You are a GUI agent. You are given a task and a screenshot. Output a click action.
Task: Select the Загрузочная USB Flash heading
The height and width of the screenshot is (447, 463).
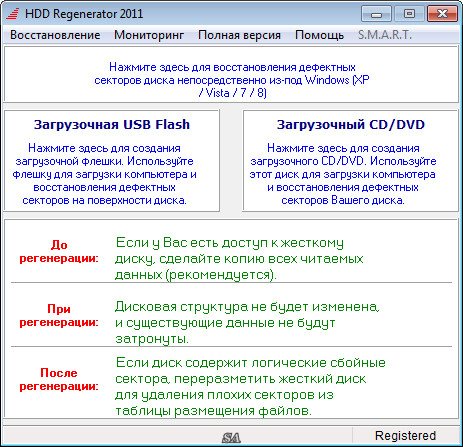(x=112, y=124)
